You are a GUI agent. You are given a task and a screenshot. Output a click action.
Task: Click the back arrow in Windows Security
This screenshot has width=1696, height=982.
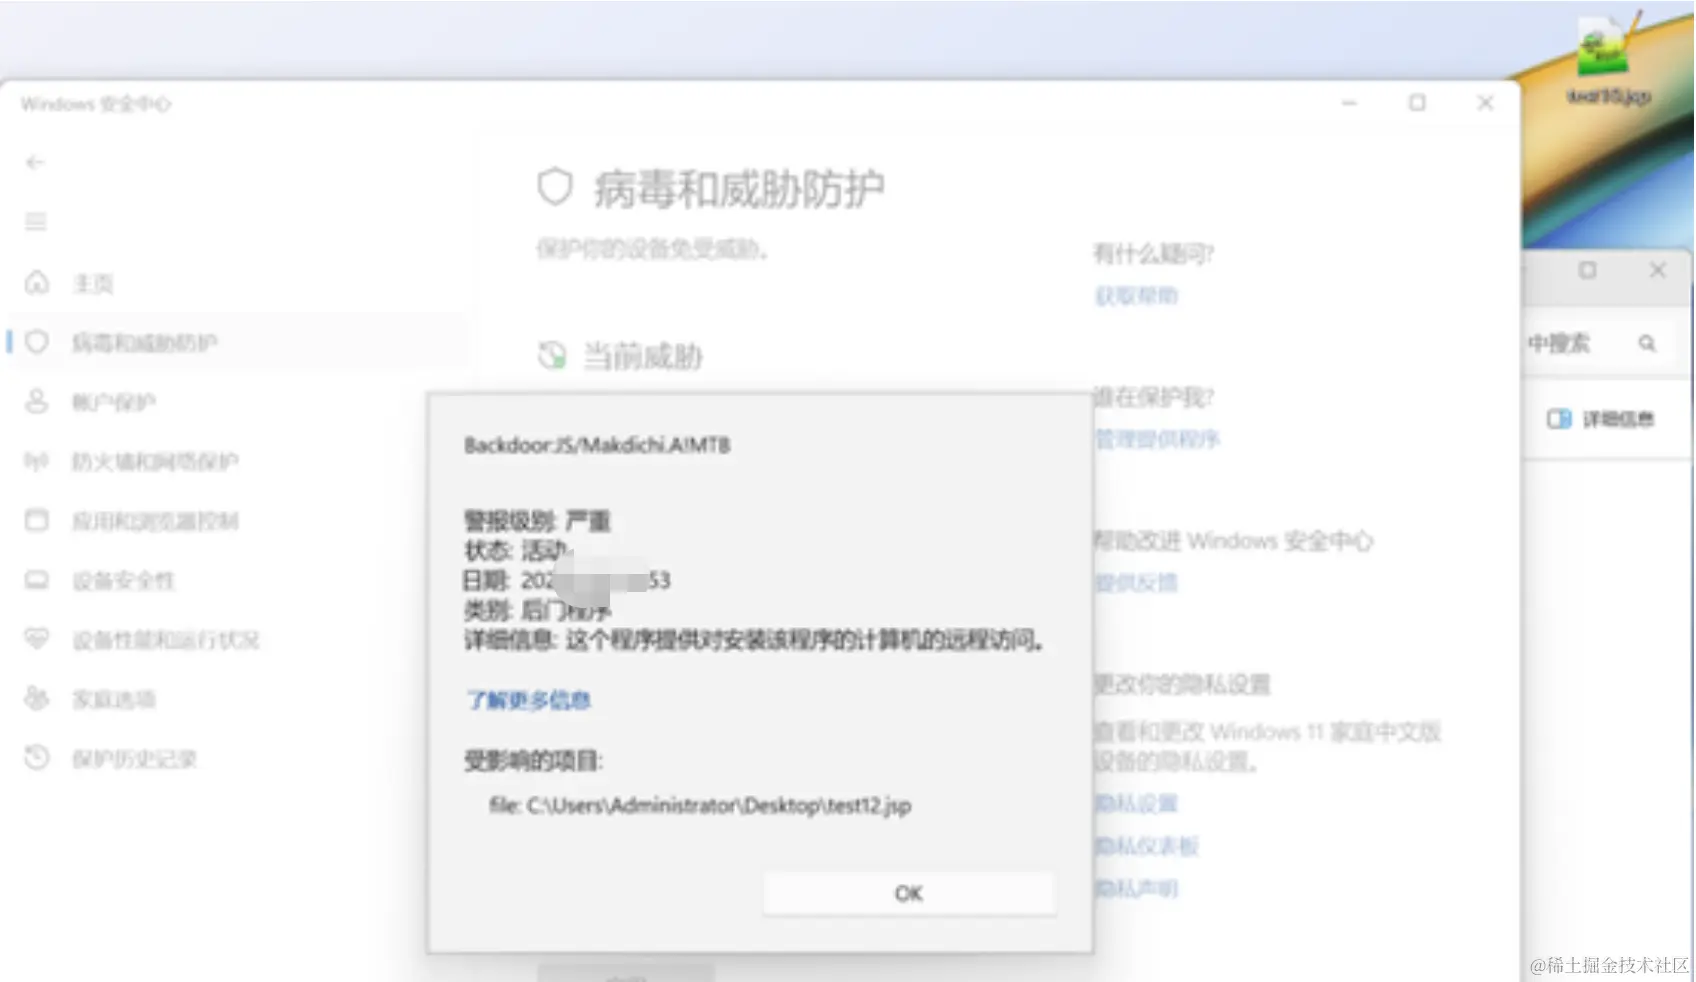point(35,162)
